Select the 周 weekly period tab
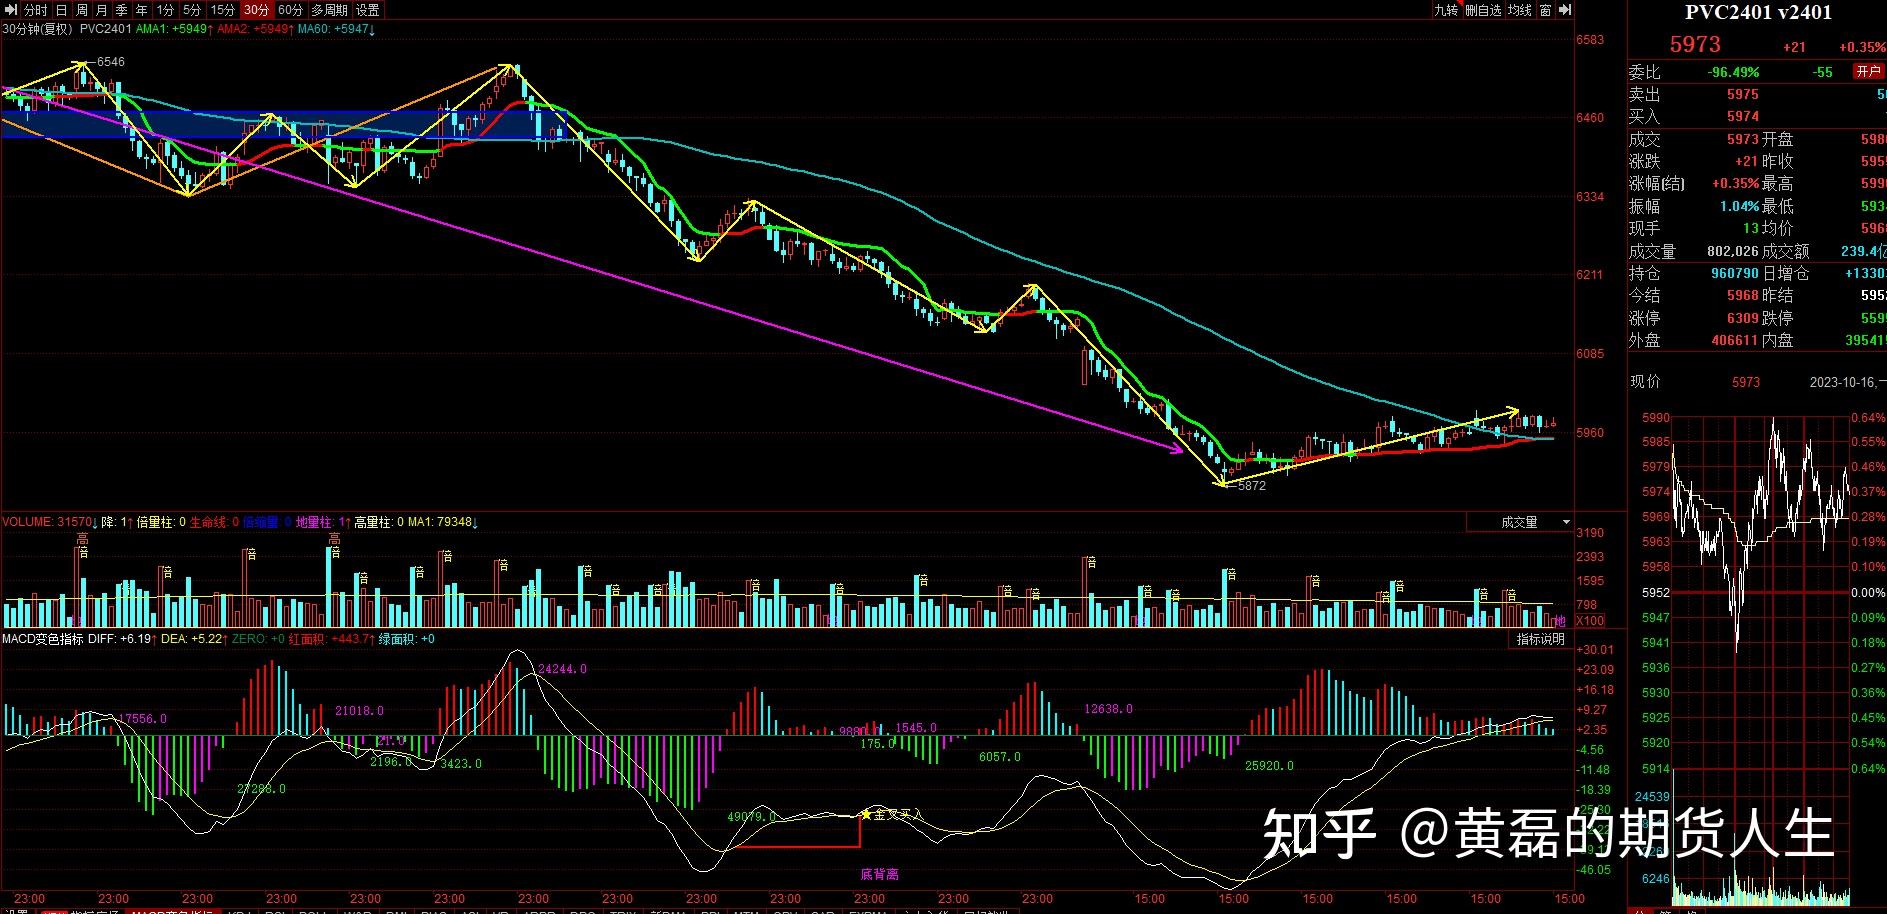 click(x=82, y=10)
